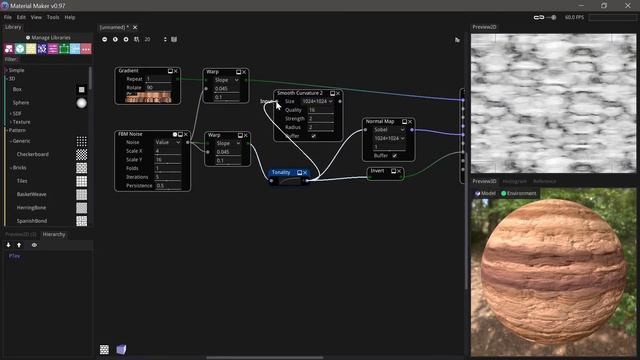Image resolution: width=640 pixels, height=360 pixels.
Task: Select Tiles in the Bricks library group
Action: pyautogui.click(x=22, y=181)
